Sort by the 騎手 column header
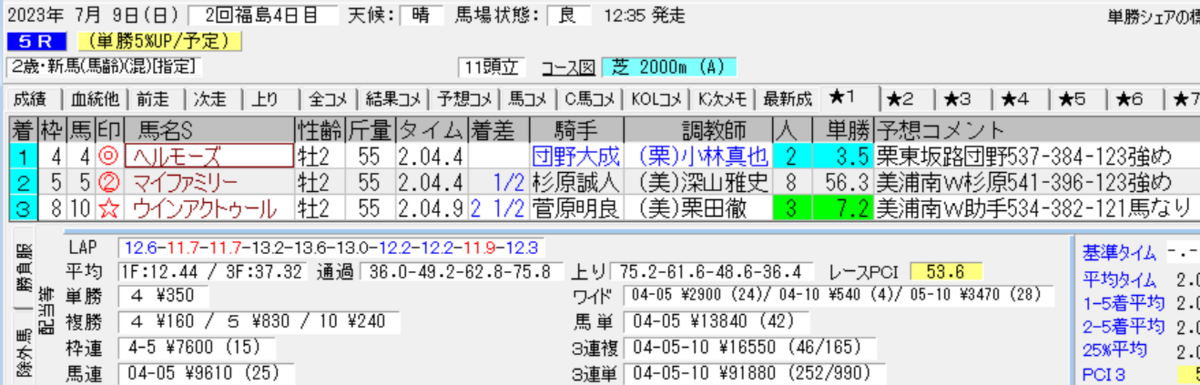The image size is (1200, 385). click(x=576, y=131)
